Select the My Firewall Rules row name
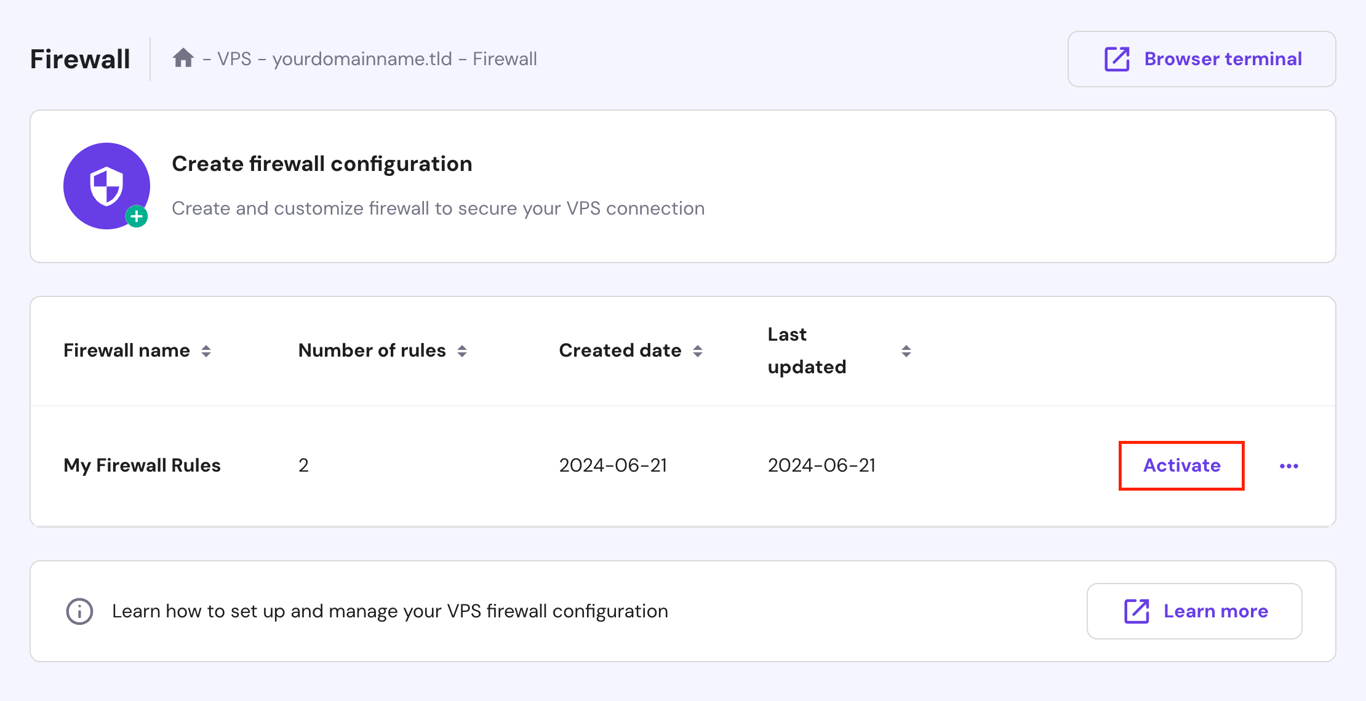 pos(141,465)
